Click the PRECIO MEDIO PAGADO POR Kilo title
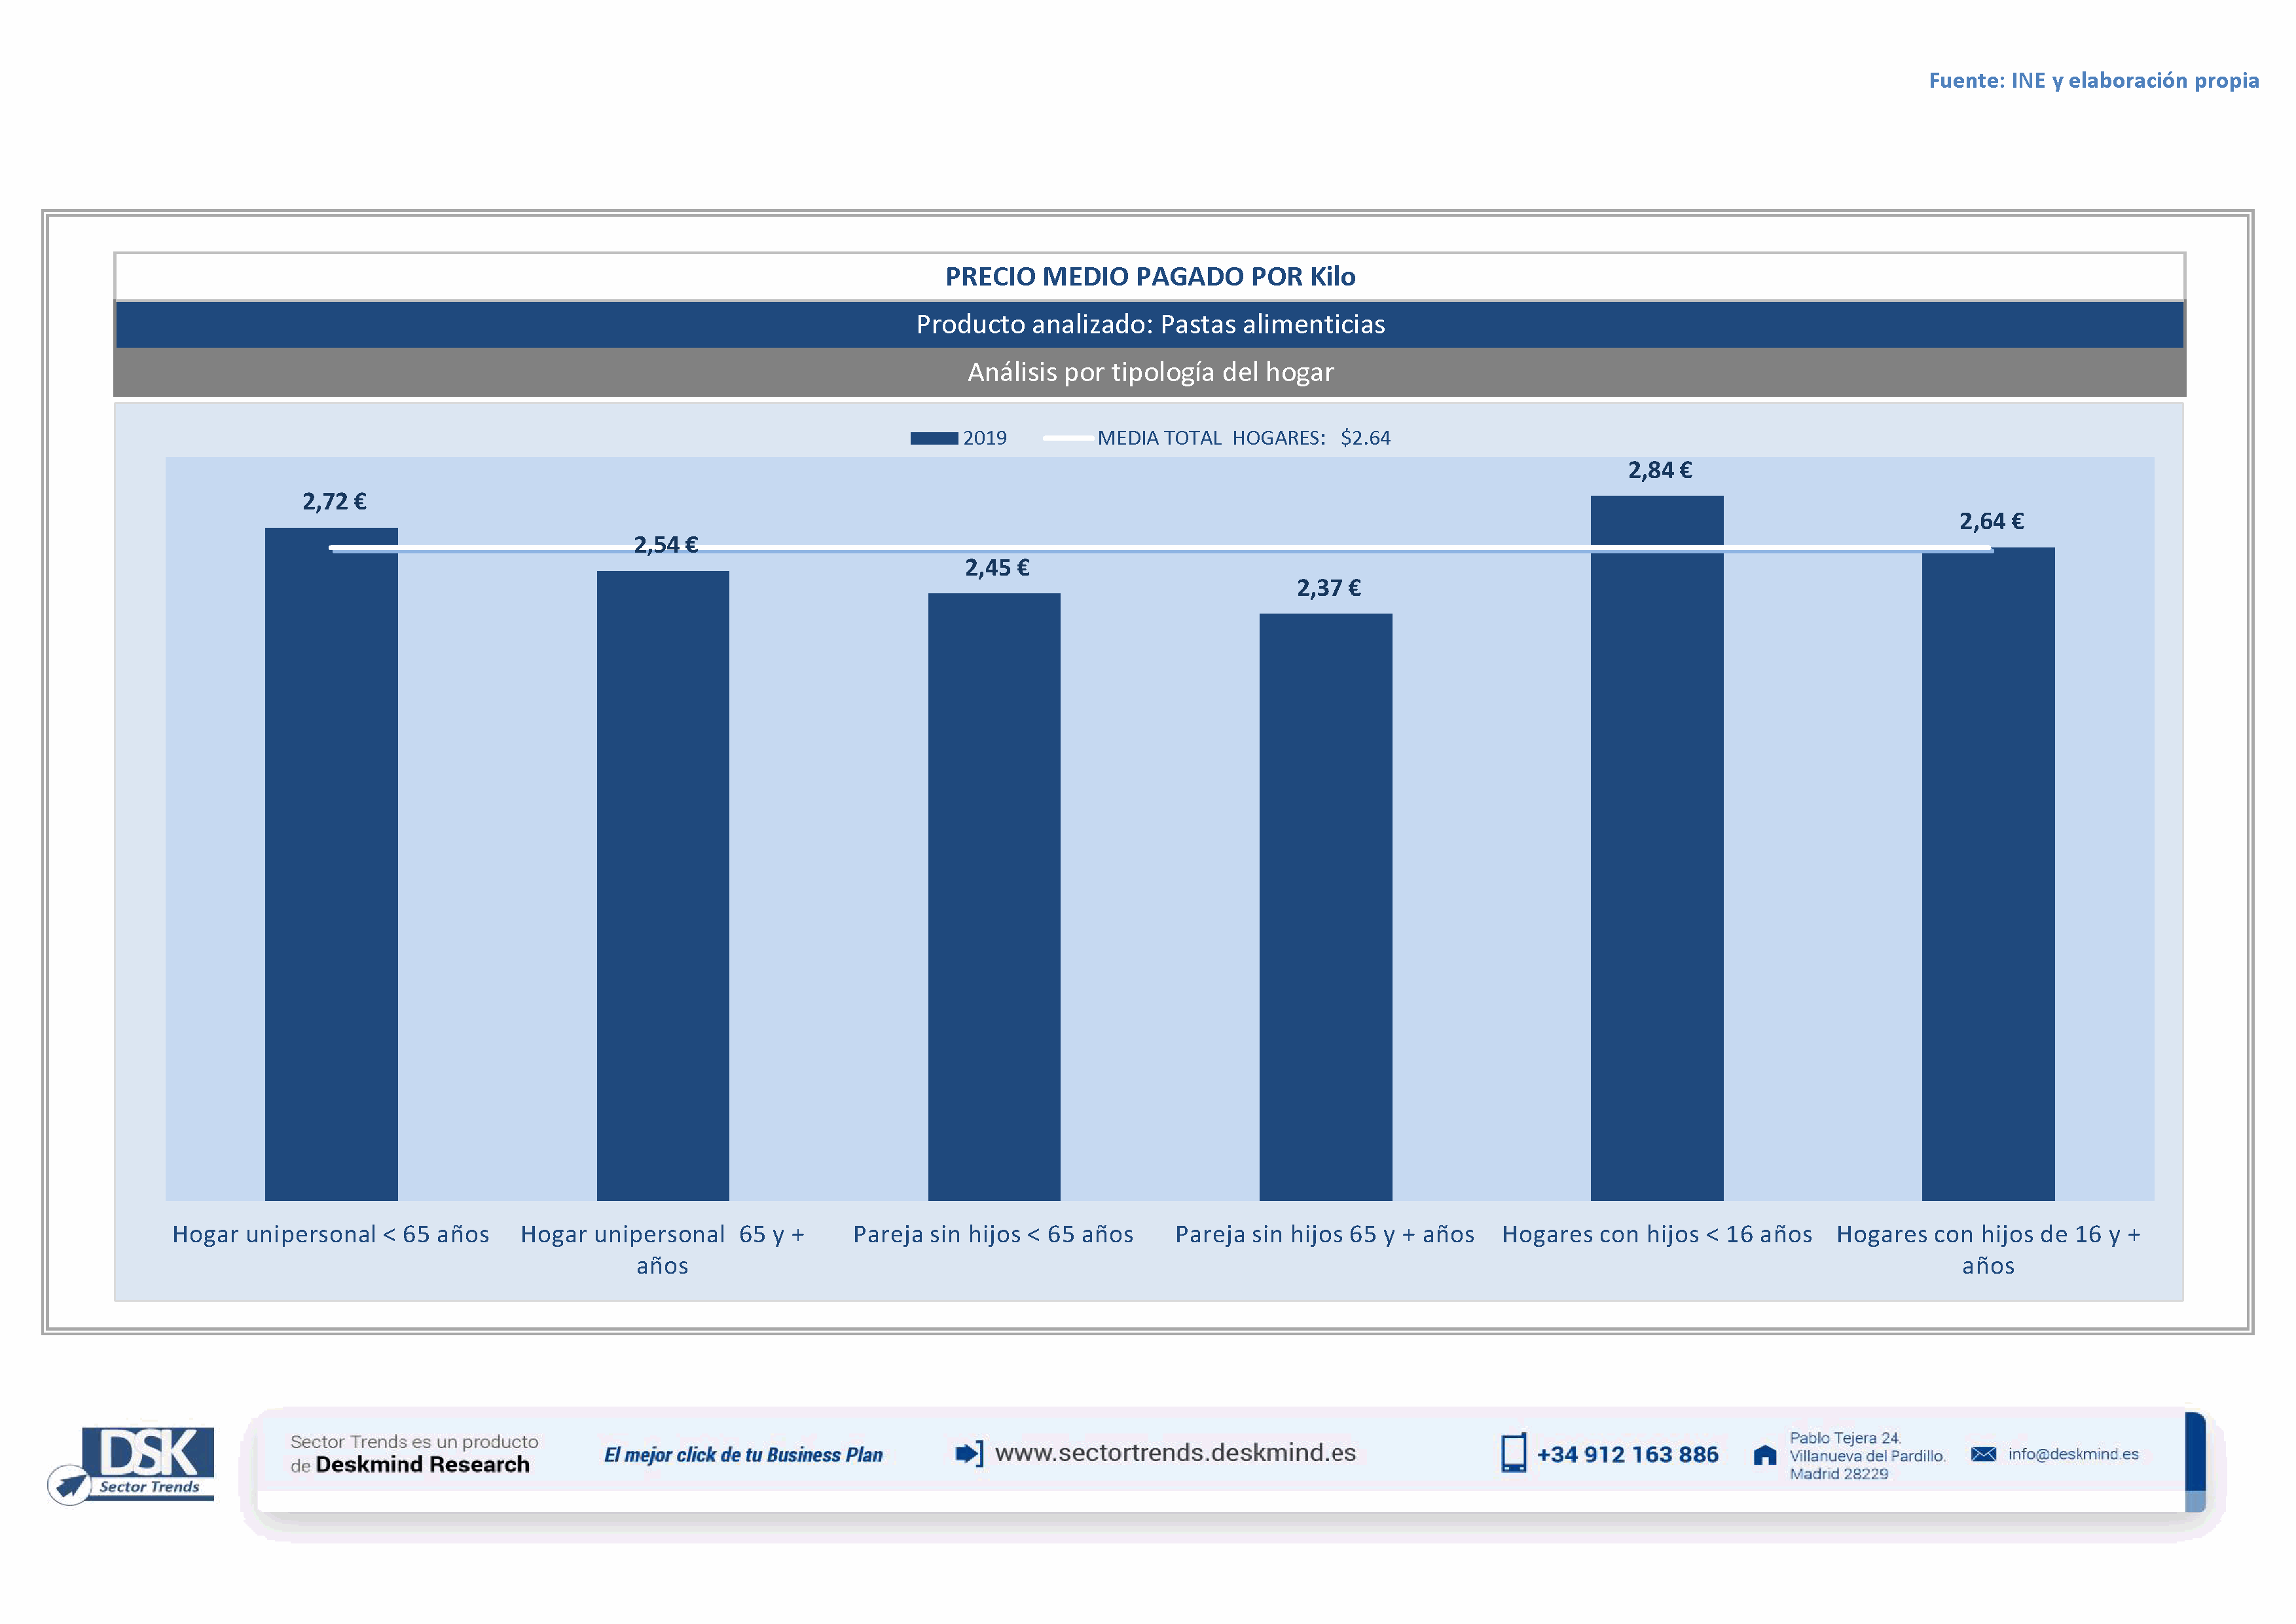The image size is (2296, 1624). click(1150, 277)
